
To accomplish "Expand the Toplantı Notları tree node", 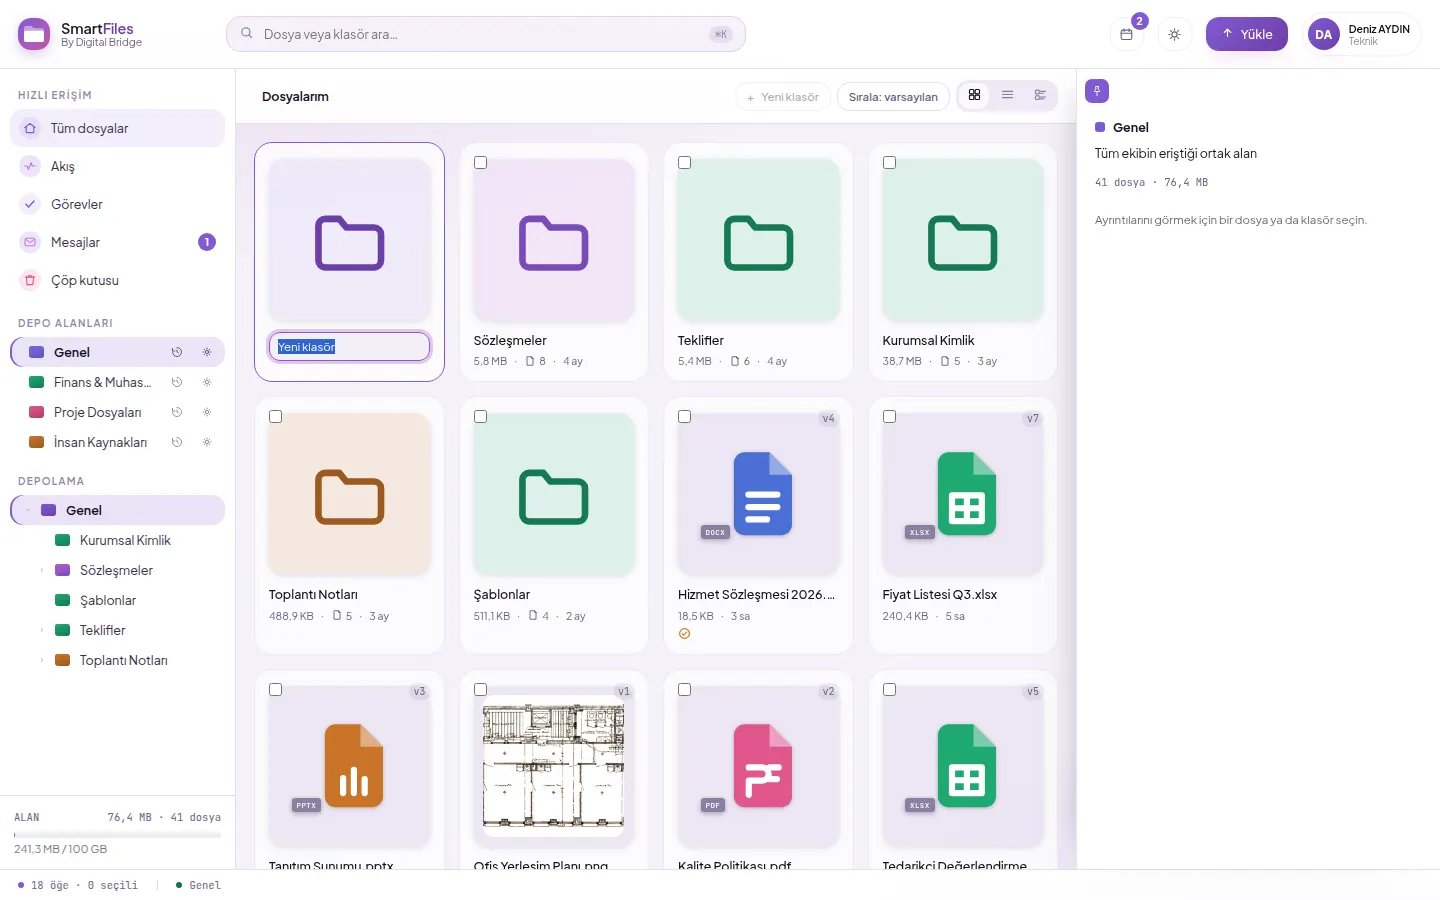I will (41, 660).
